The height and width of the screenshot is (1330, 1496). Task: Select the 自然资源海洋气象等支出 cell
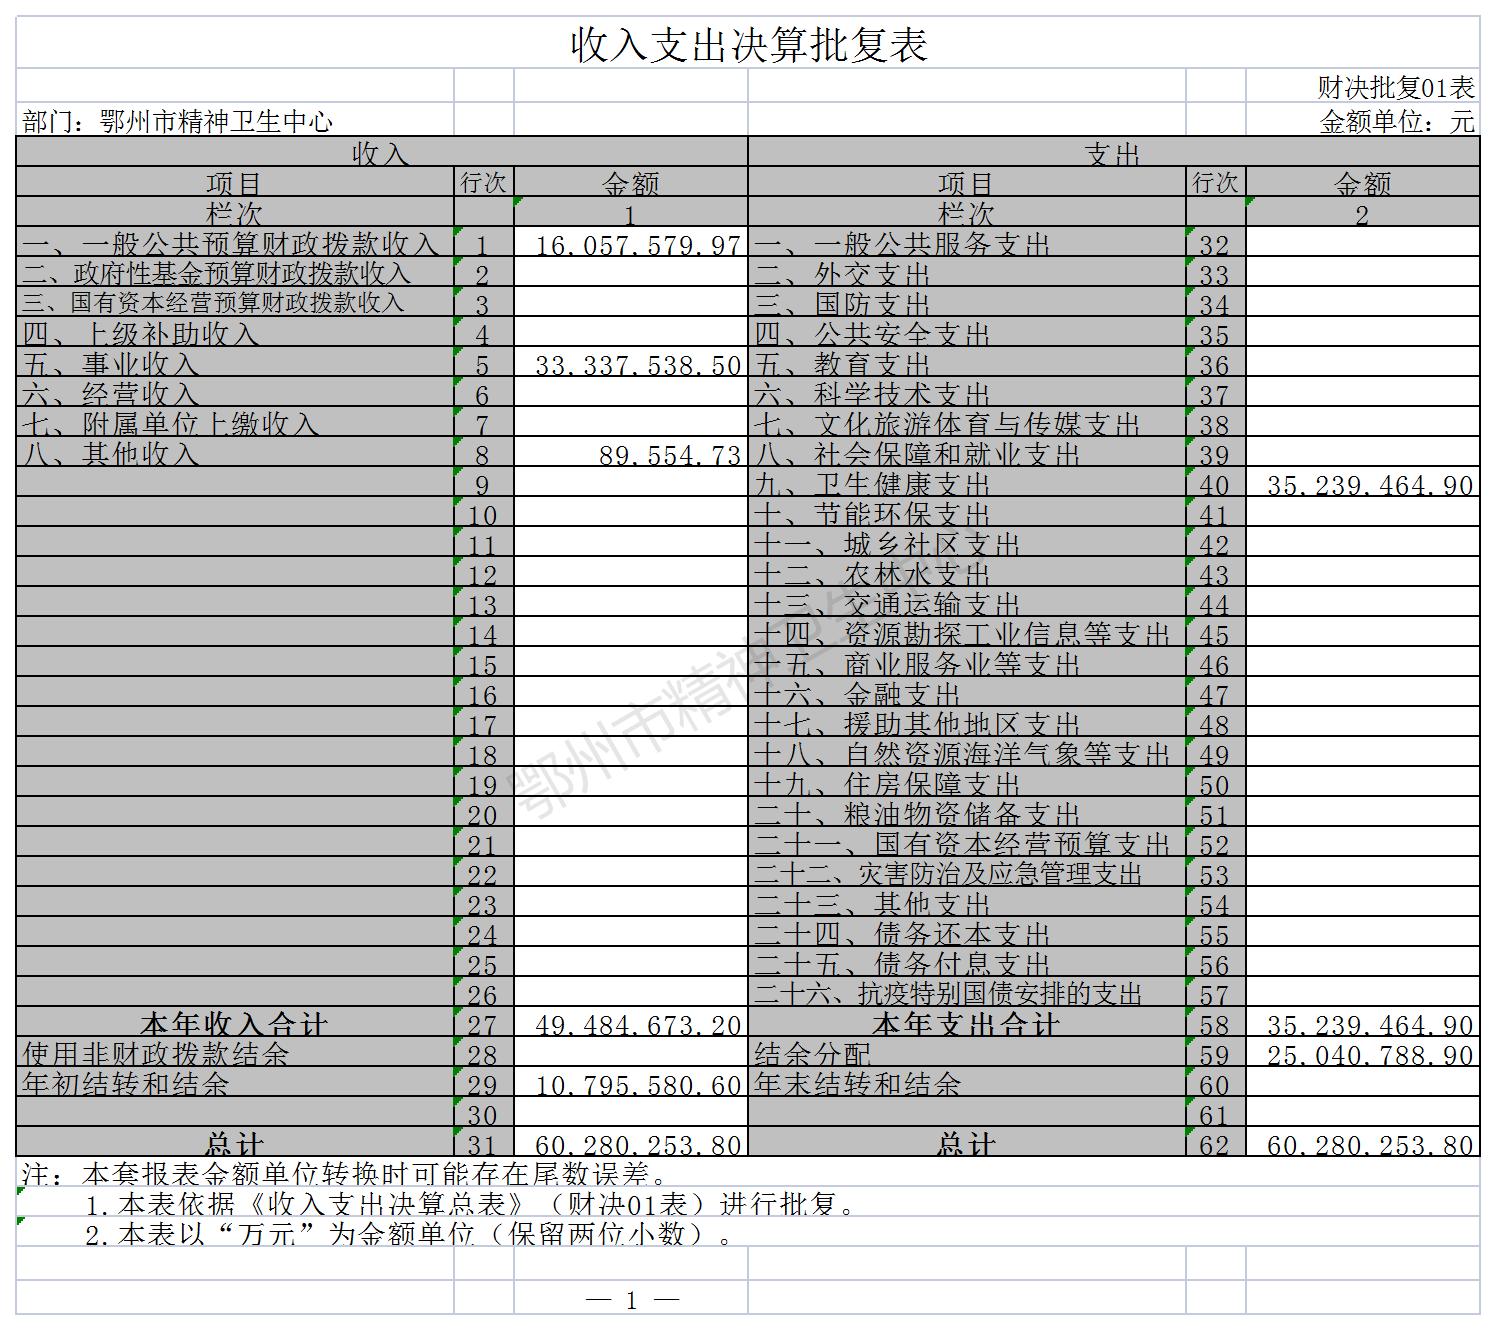tap(967, 753)
